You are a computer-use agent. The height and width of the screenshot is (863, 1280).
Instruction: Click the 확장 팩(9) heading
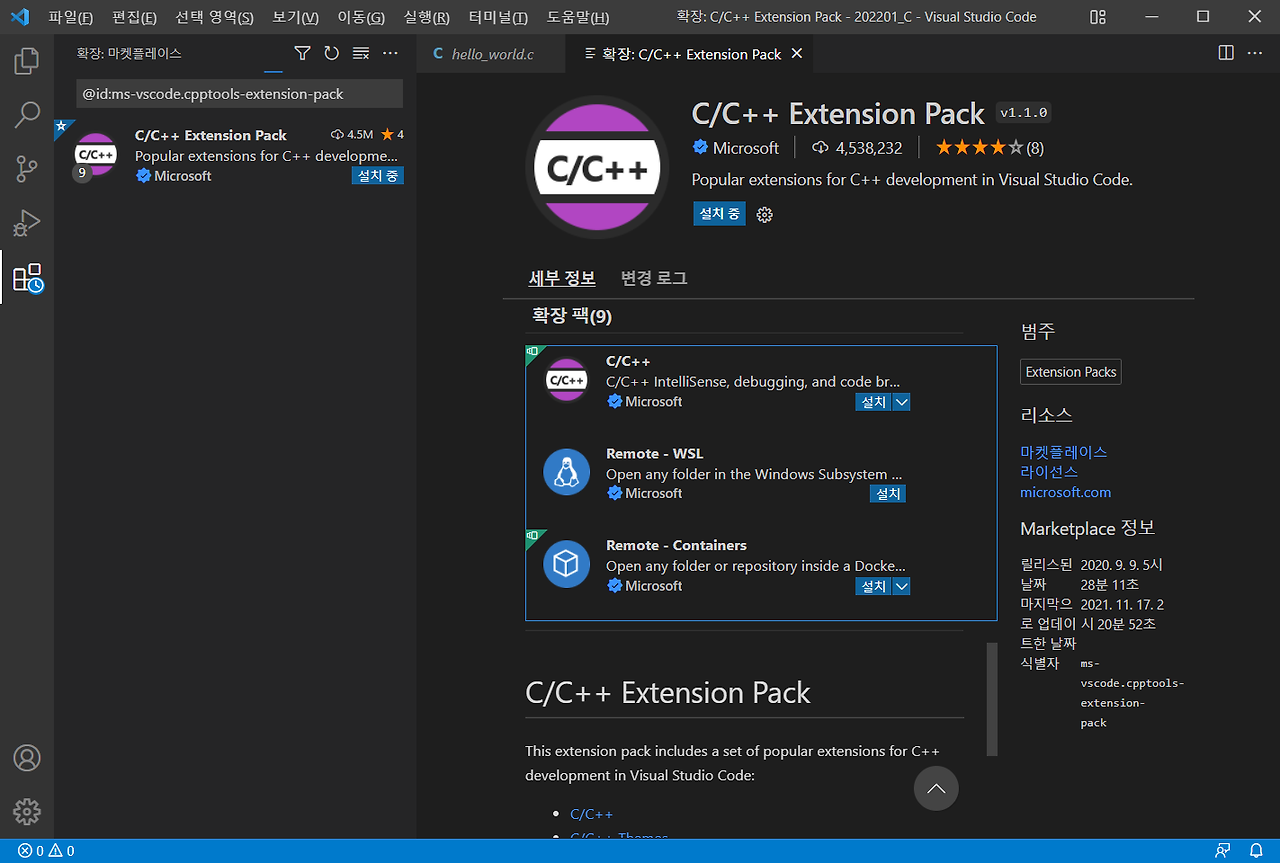pos(572,316)
